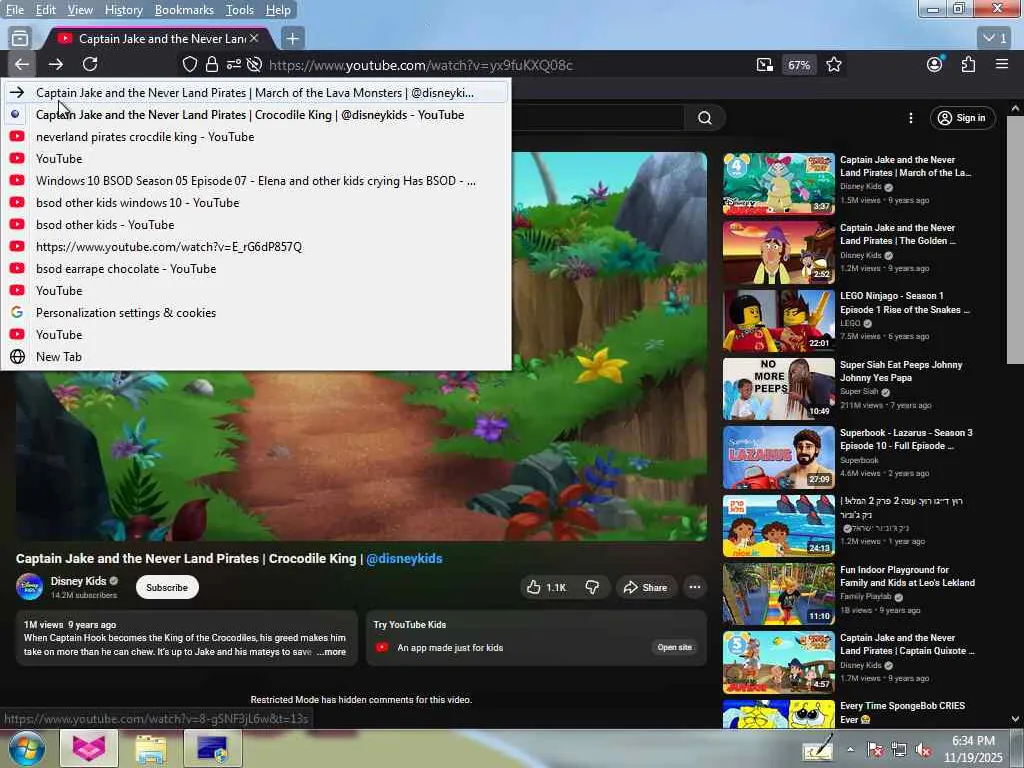Open Captain Quixote recommended video thumbnail
1024x768 pixels.
(778, 662)
